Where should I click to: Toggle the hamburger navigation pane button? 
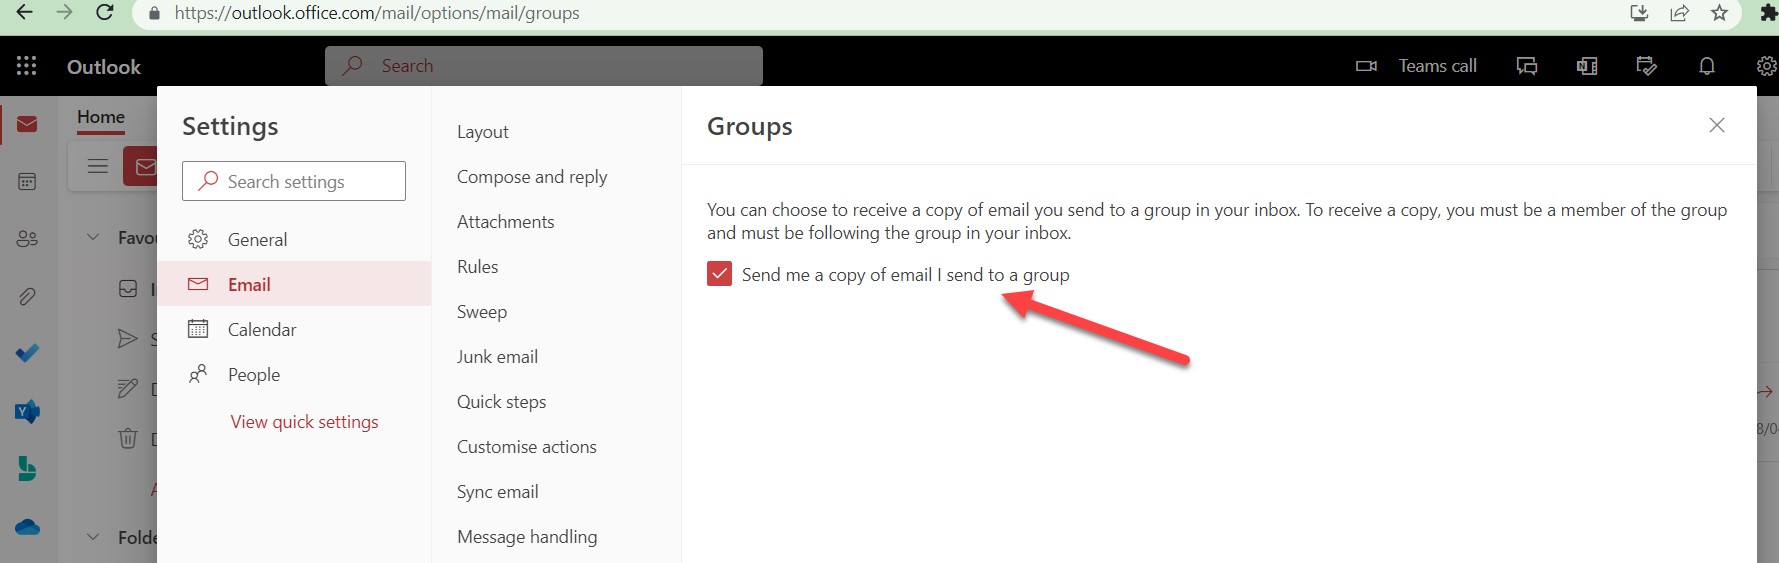98,166
